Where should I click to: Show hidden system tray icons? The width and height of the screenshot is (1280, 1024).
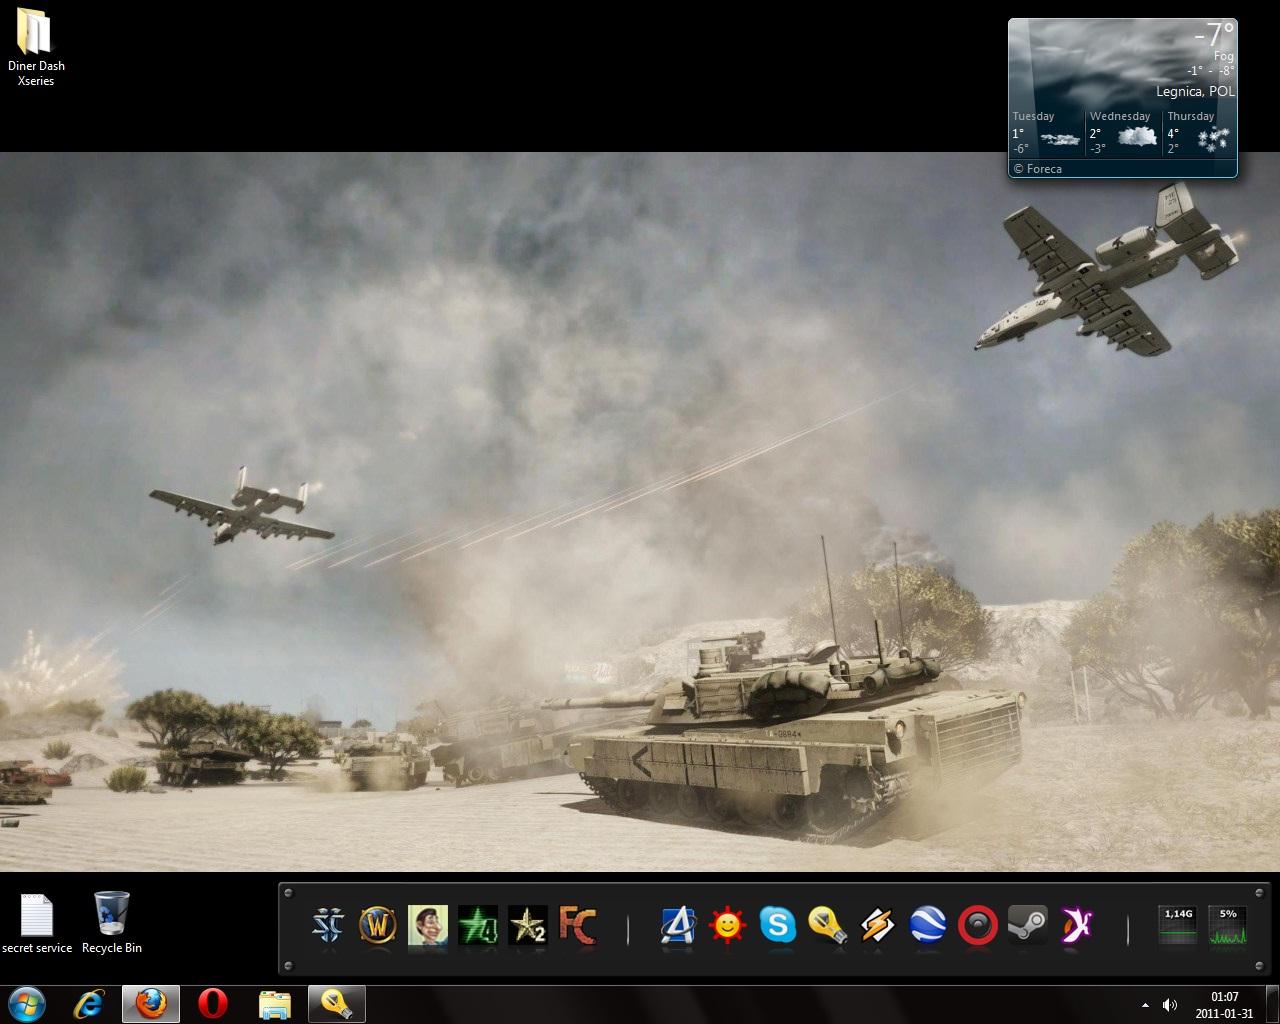1145,1005
